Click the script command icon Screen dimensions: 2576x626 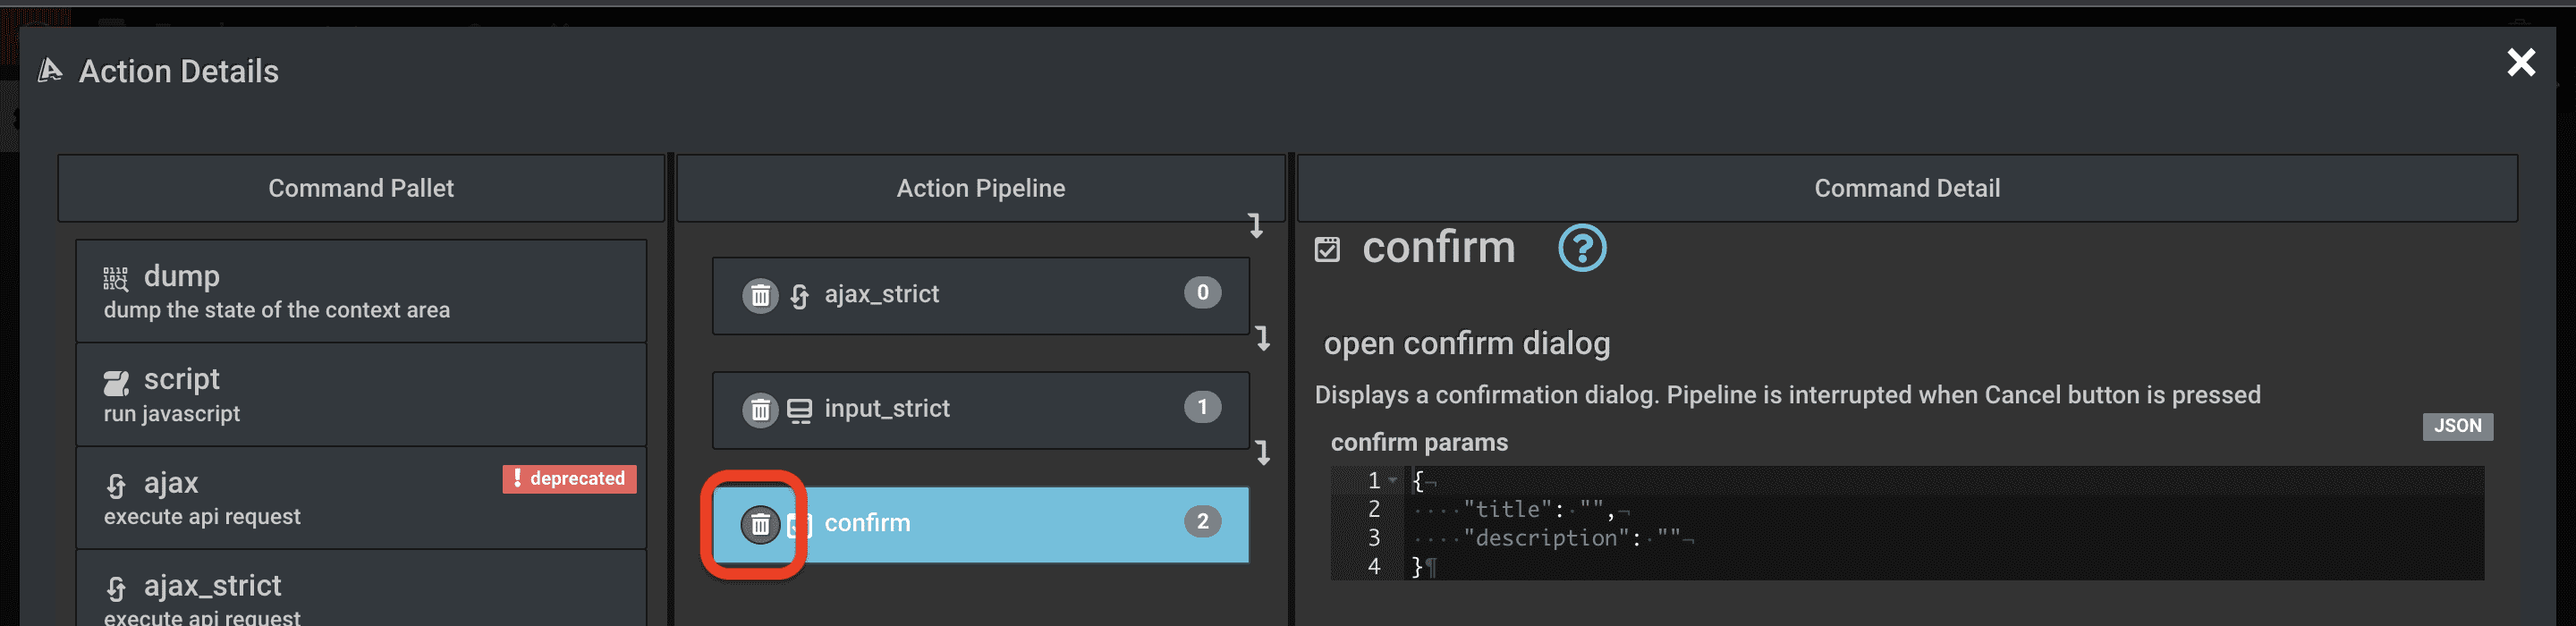click(x=116, y=382)
